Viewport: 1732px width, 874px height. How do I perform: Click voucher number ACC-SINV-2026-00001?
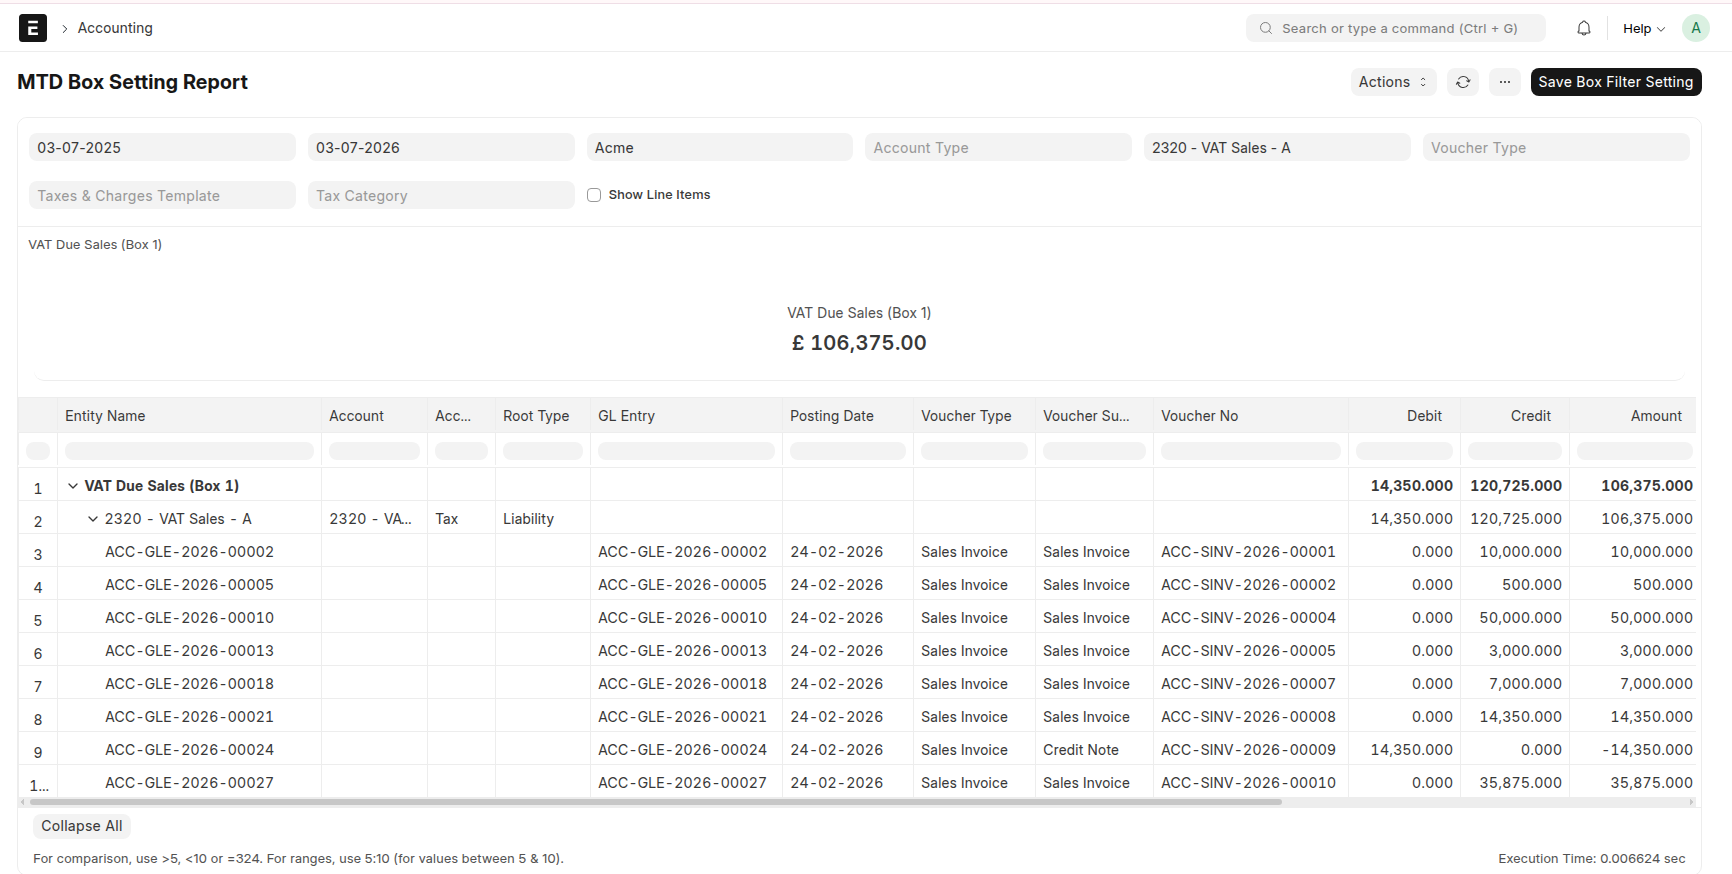pyautogui.click(x=1248, y=552)
